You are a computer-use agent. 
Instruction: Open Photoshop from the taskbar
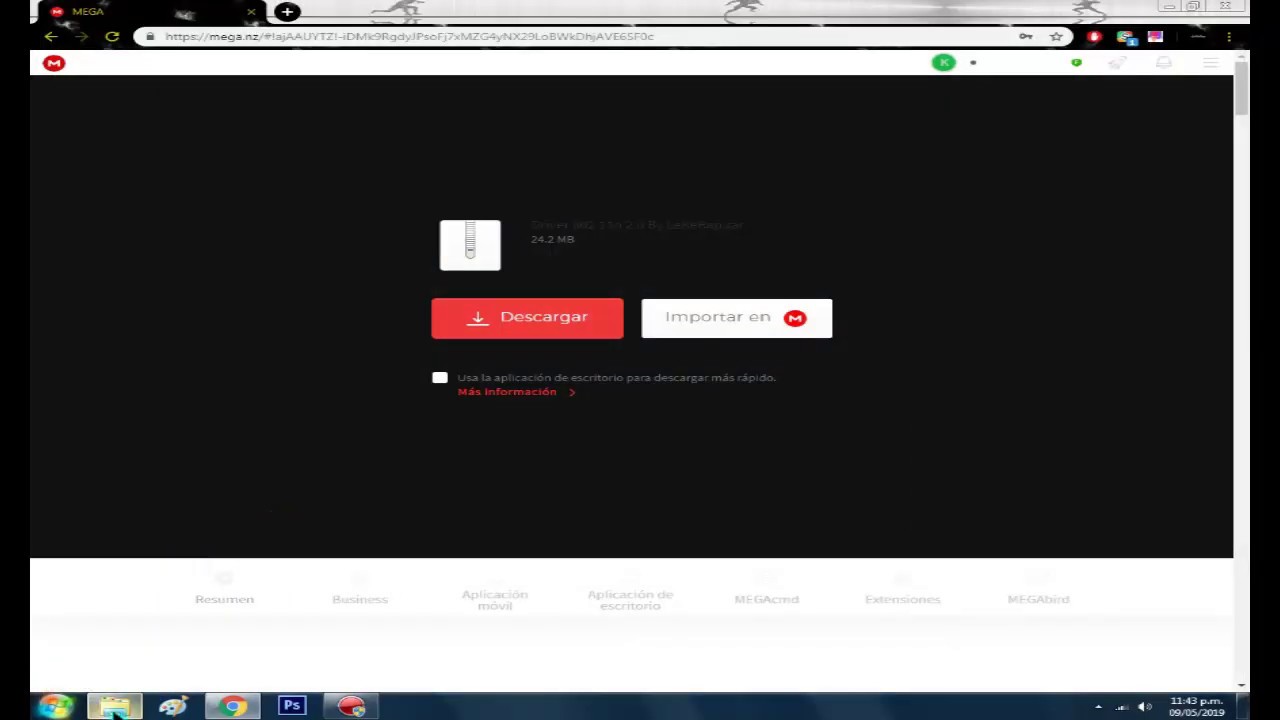(291, 706)
